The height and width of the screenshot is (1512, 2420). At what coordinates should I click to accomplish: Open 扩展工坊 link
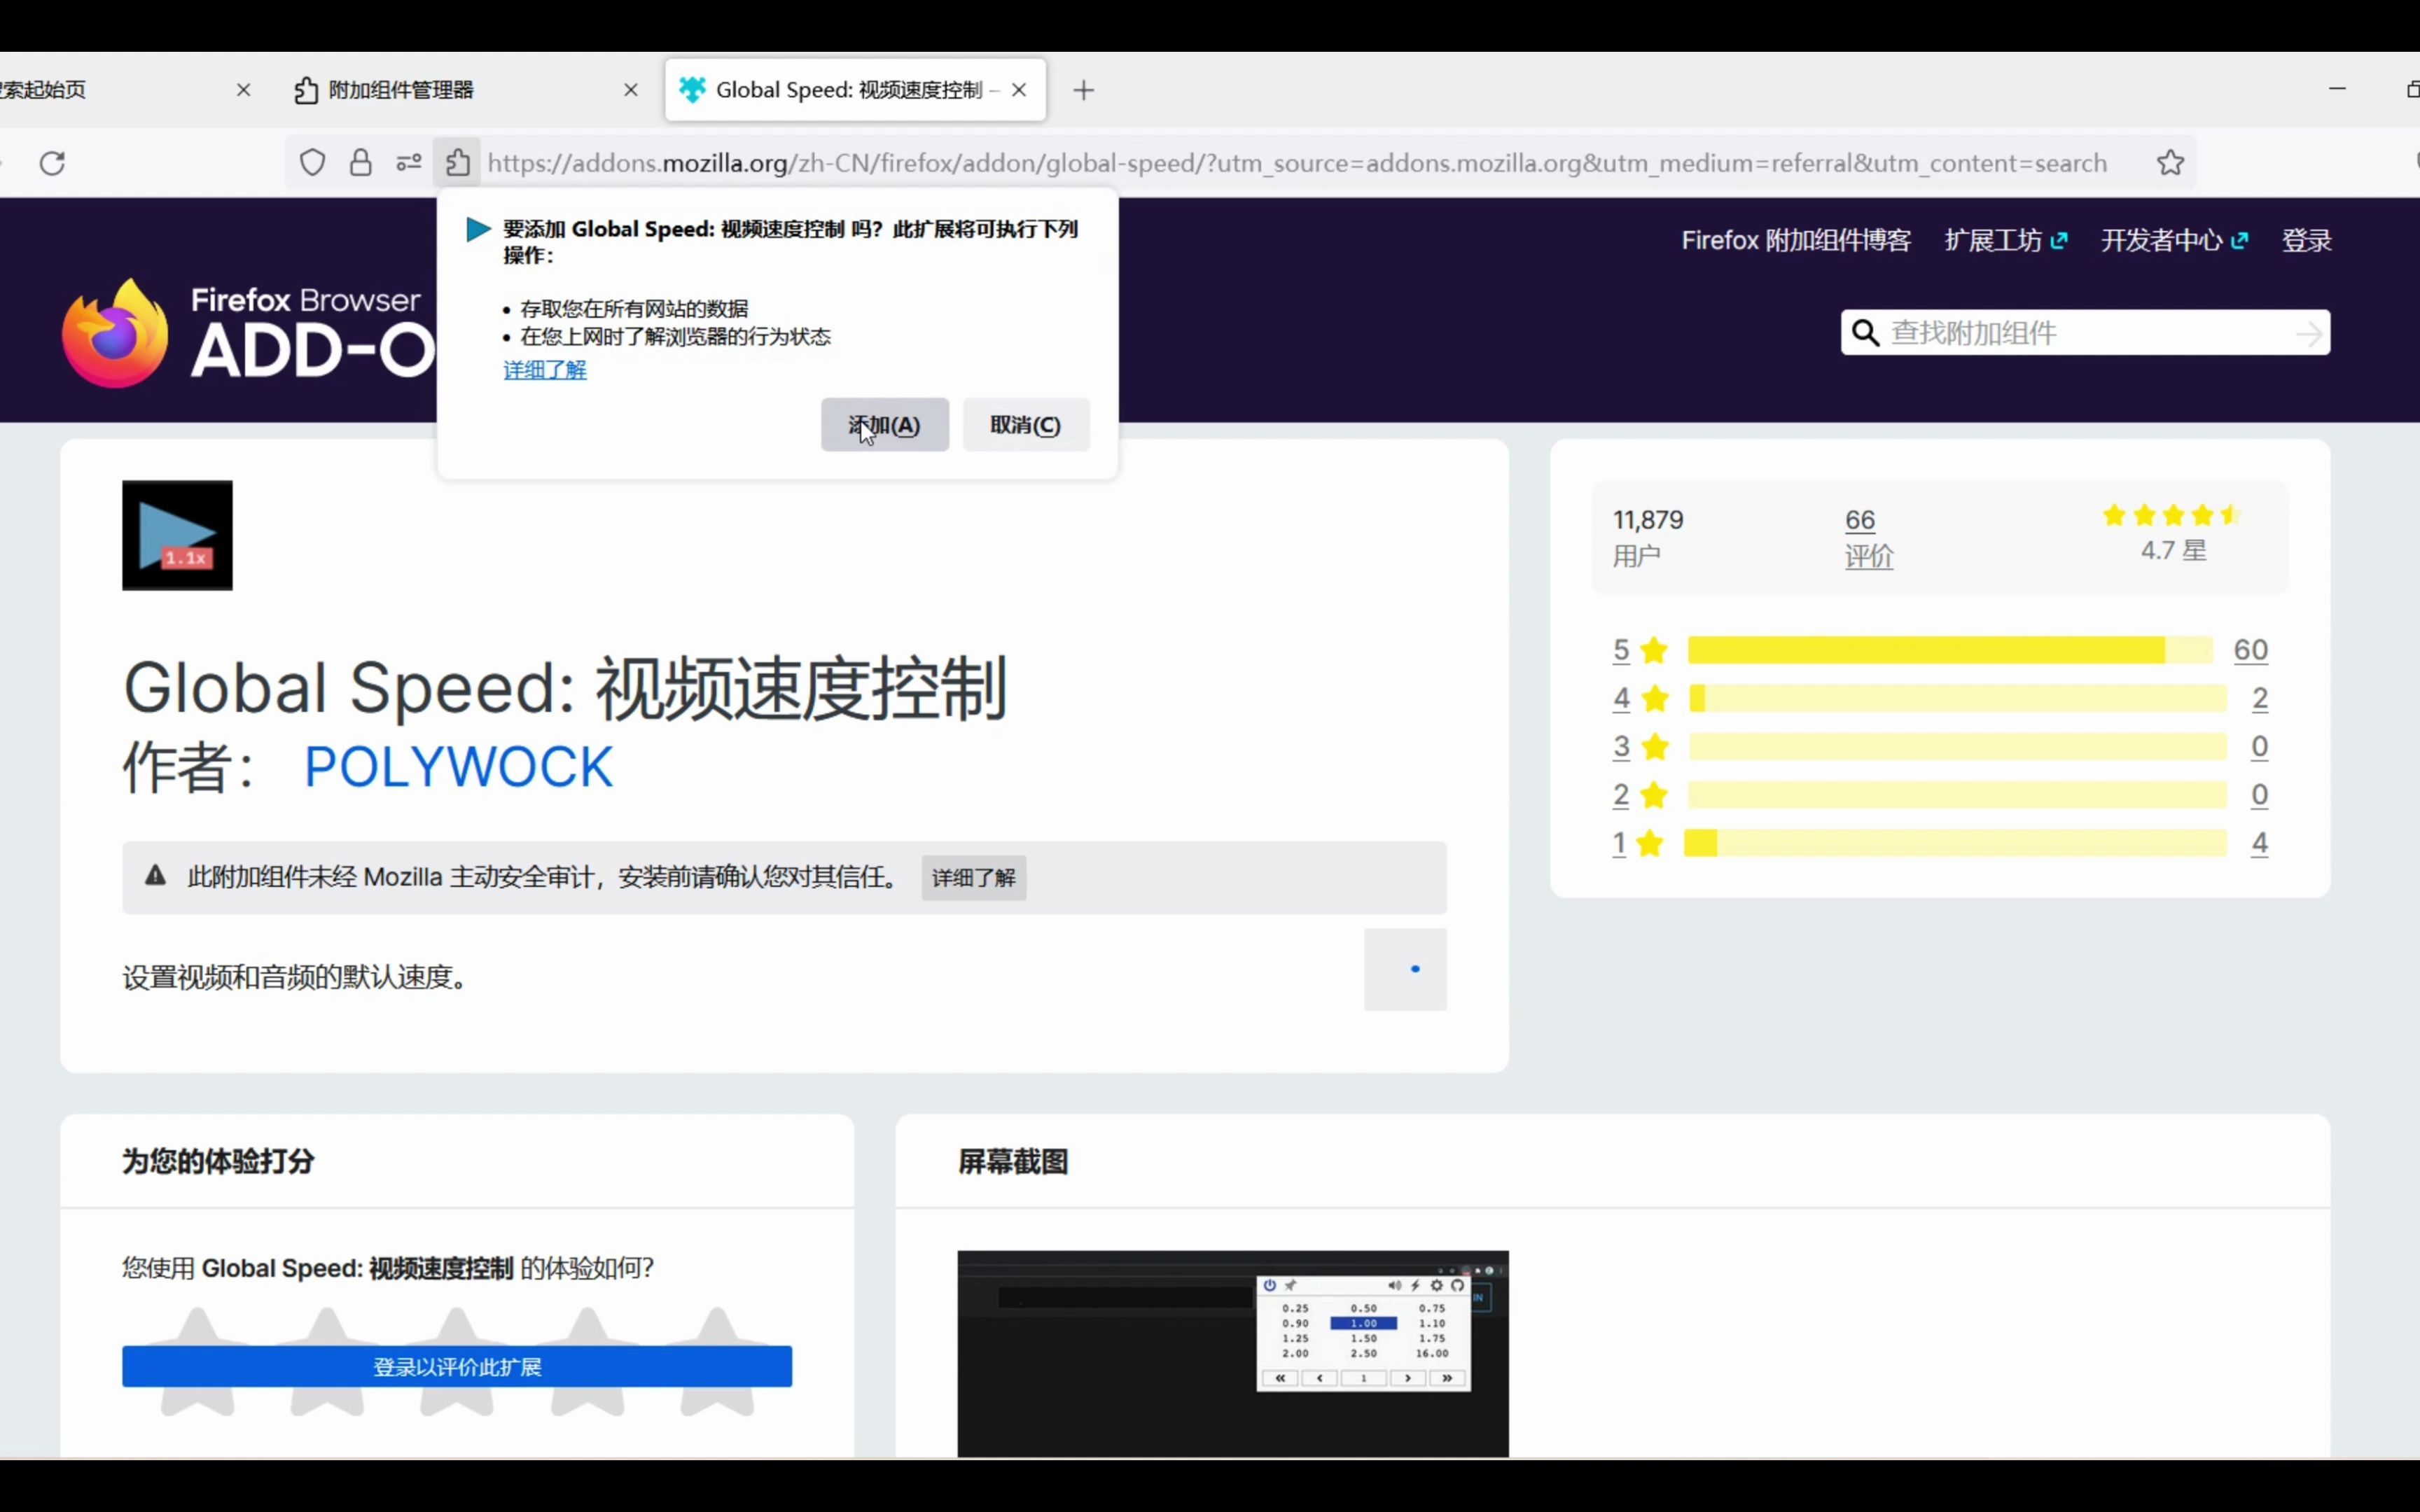click(2005, 240)
